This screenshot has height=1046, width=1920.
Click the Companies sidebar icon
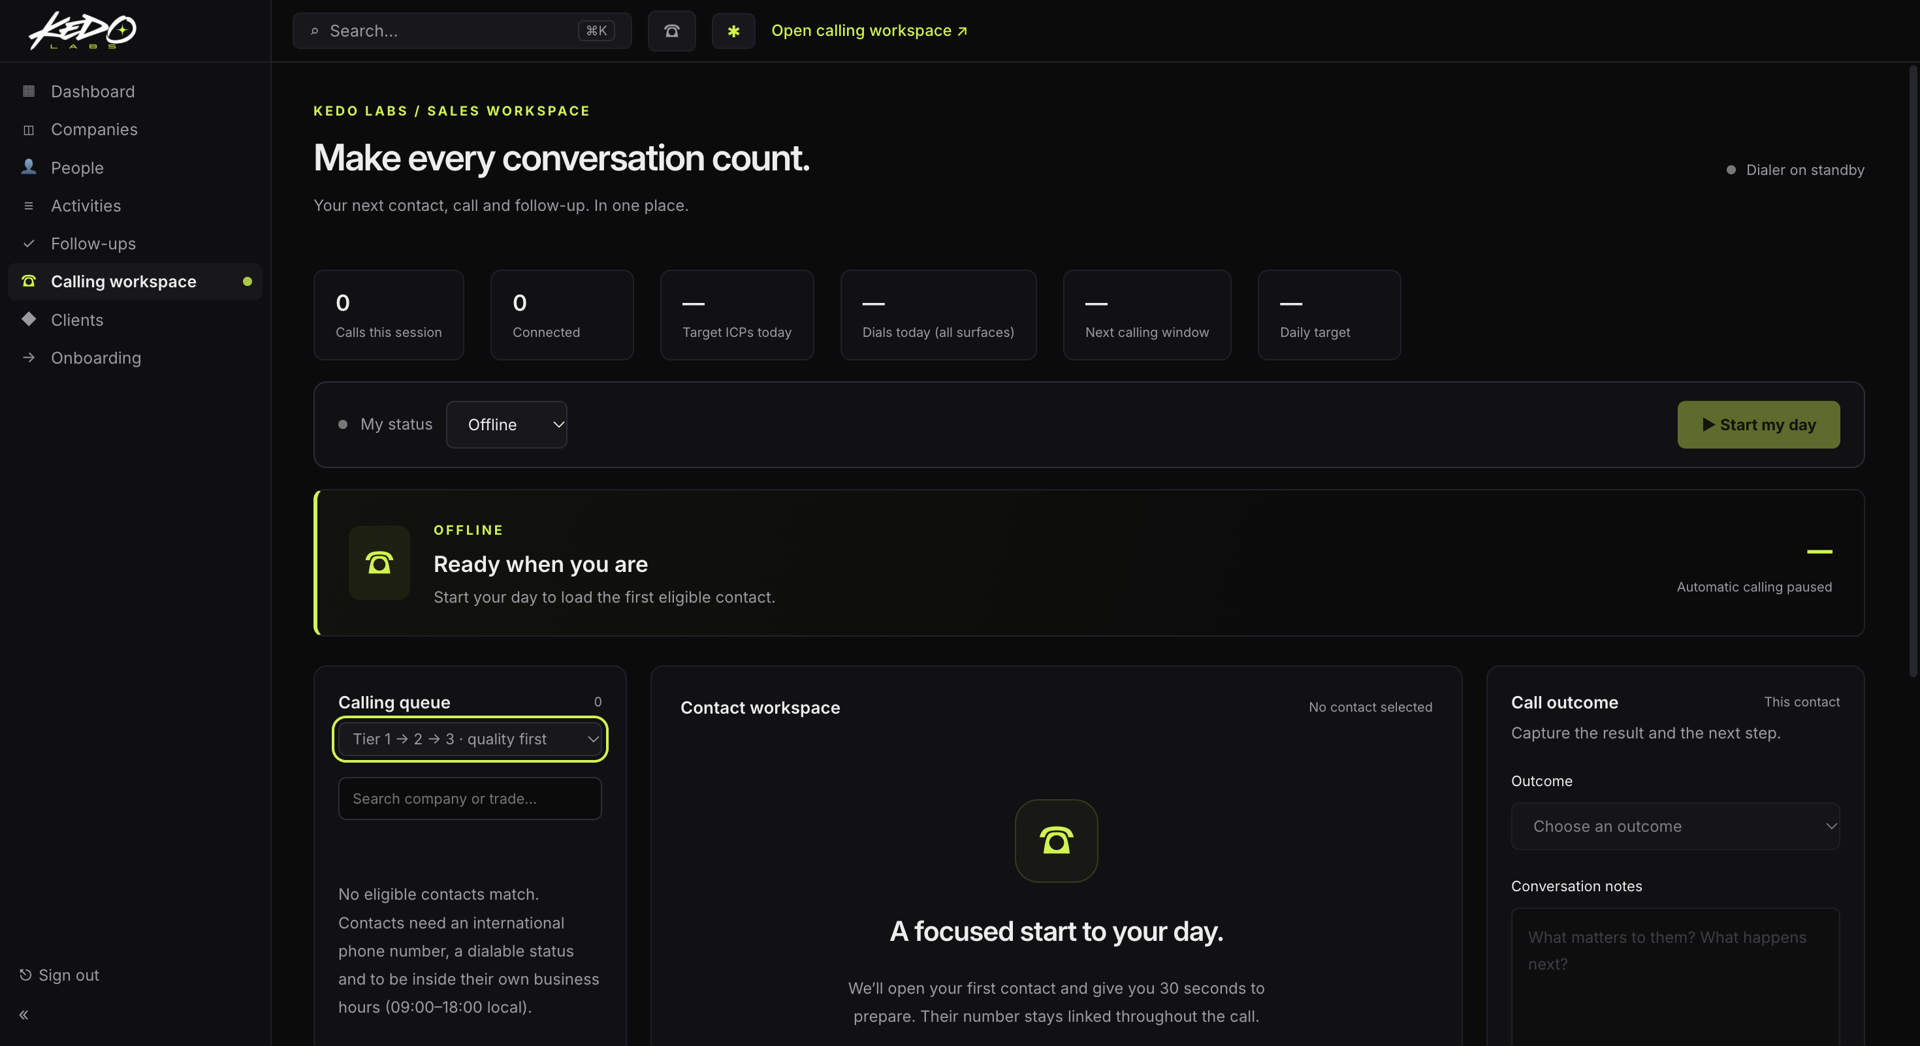click(29, 129)
